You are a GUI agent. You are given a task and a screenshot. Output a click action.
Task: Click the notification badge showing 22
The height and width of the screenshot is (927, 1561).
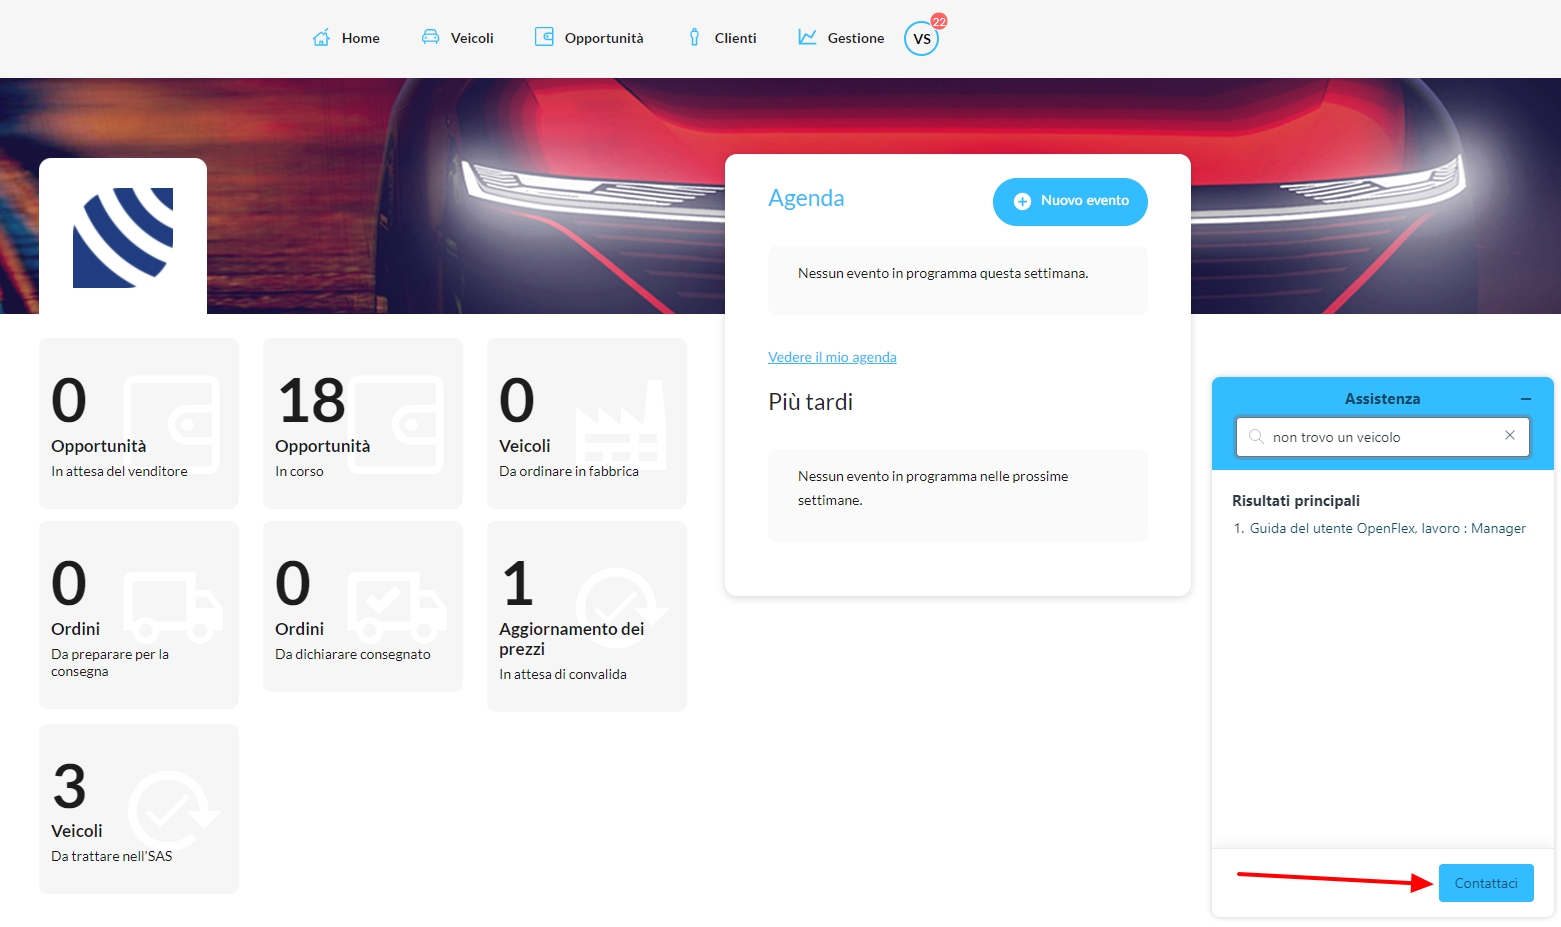939,21
